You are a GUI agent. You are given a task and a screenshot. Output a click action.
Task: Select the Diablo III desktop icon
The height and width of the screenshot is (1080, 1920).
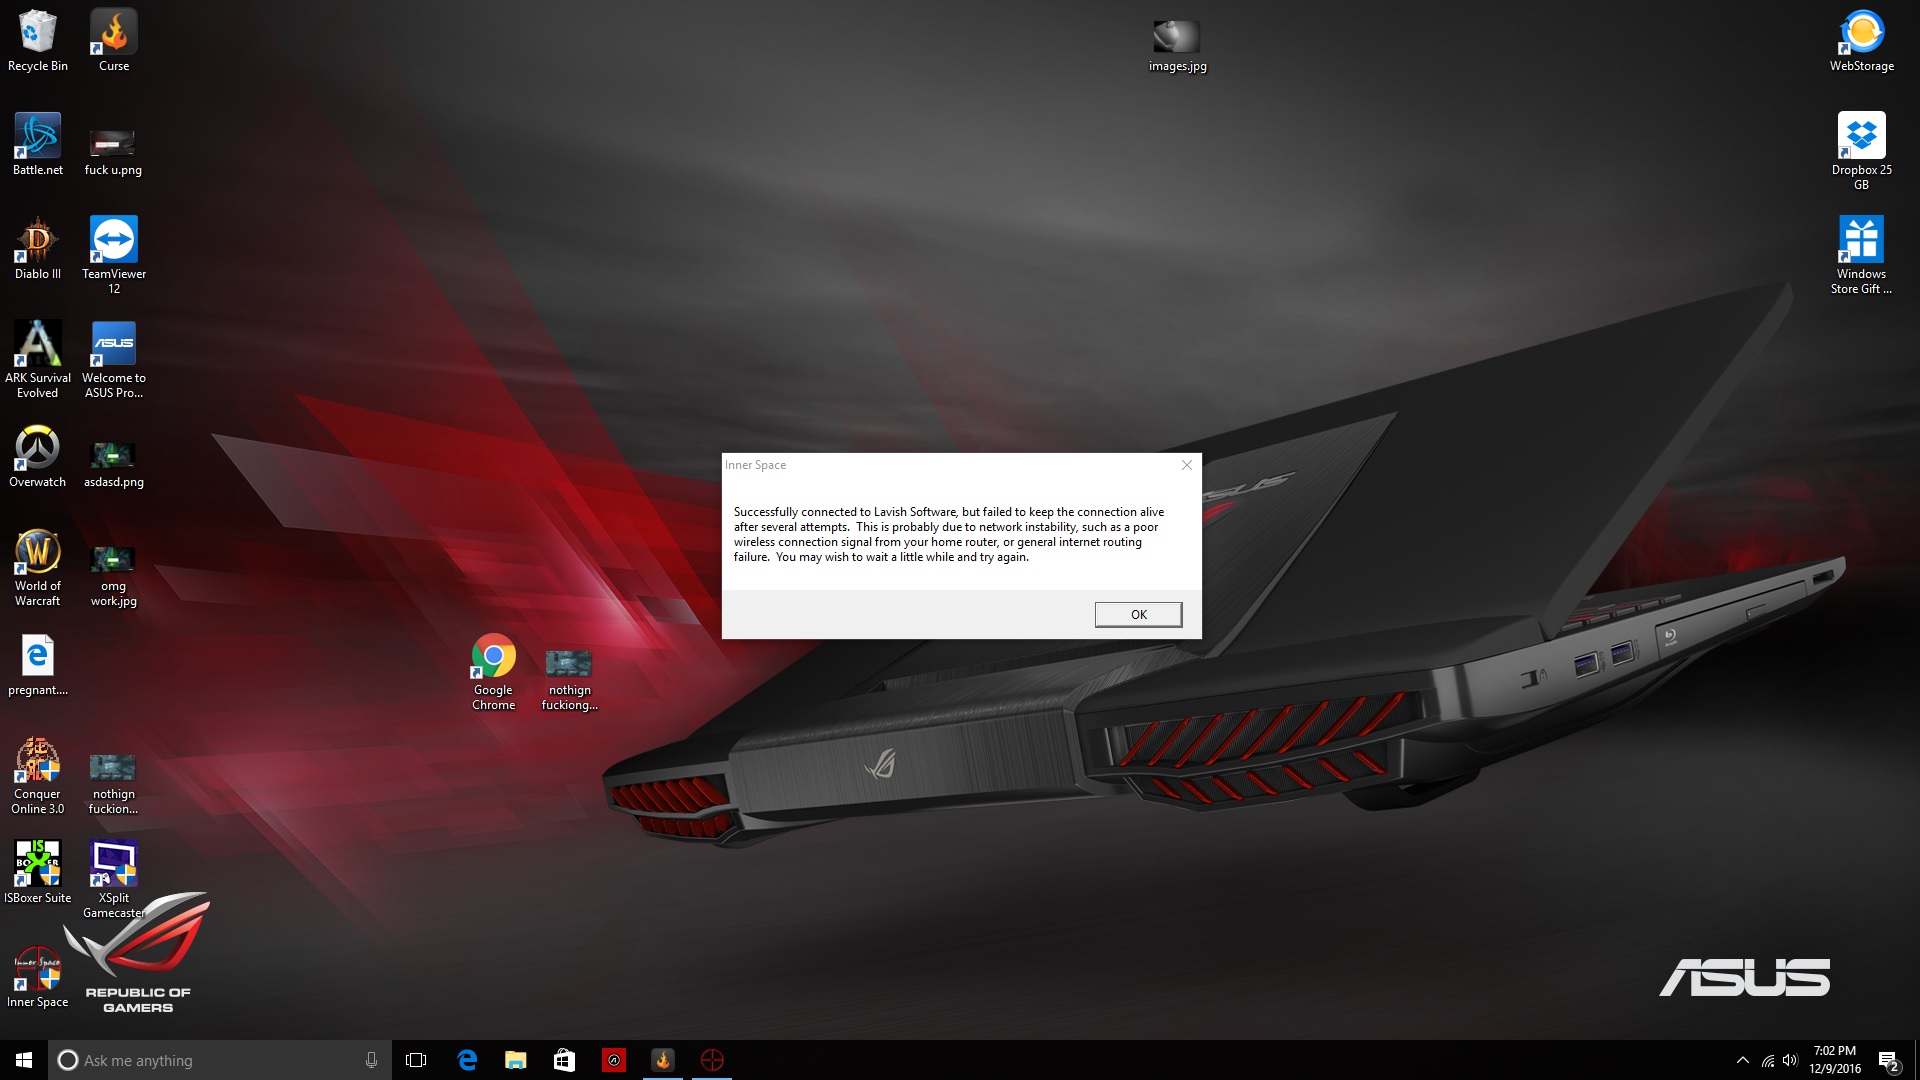click(x=38, y=249)
